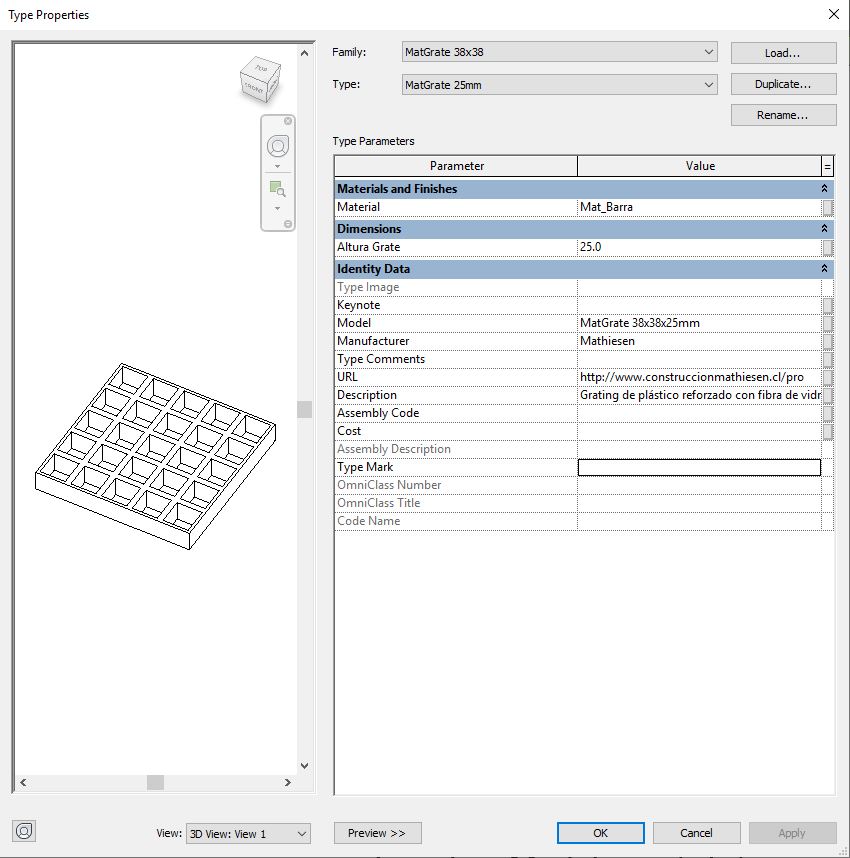Confirm changes with the OK button

point(600,833)
